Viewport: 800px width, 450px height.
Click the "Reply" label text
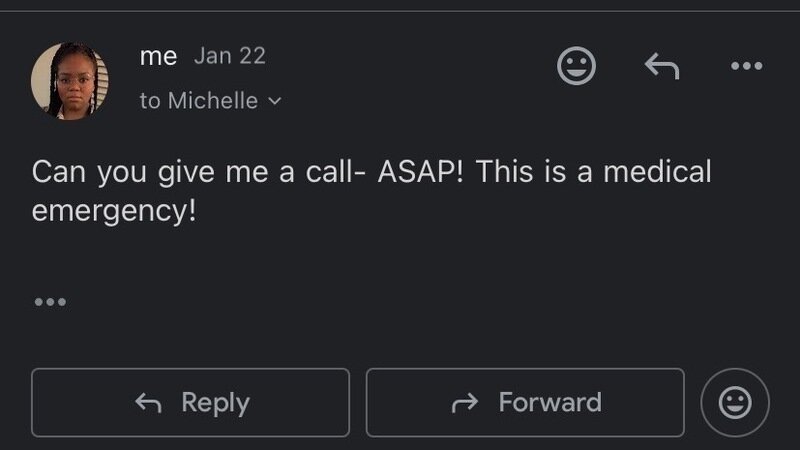(x=215, y=403)
